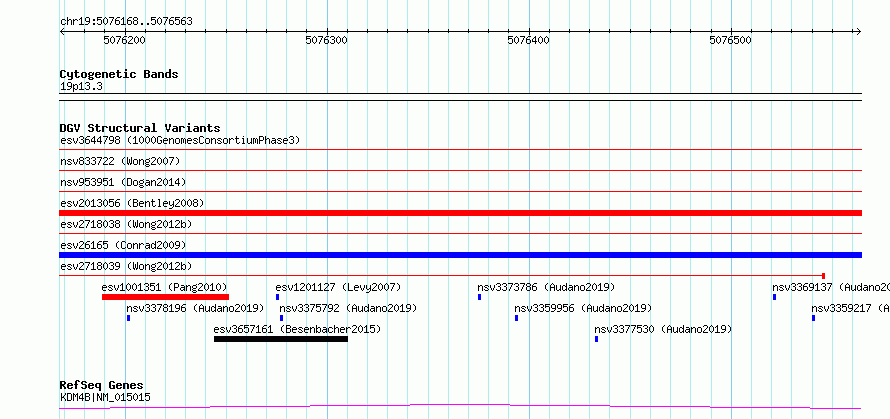
Task: Click the esv1001351 (Pang2010) label
Action: [164, 287]
